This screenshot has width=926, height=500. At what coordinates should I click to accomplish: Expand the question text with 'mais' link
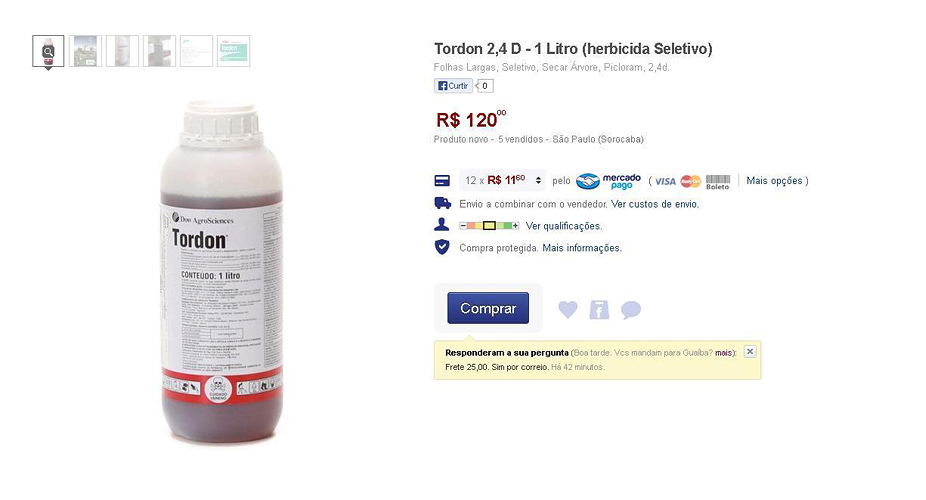pyautogui.click(x=723, y=353)
